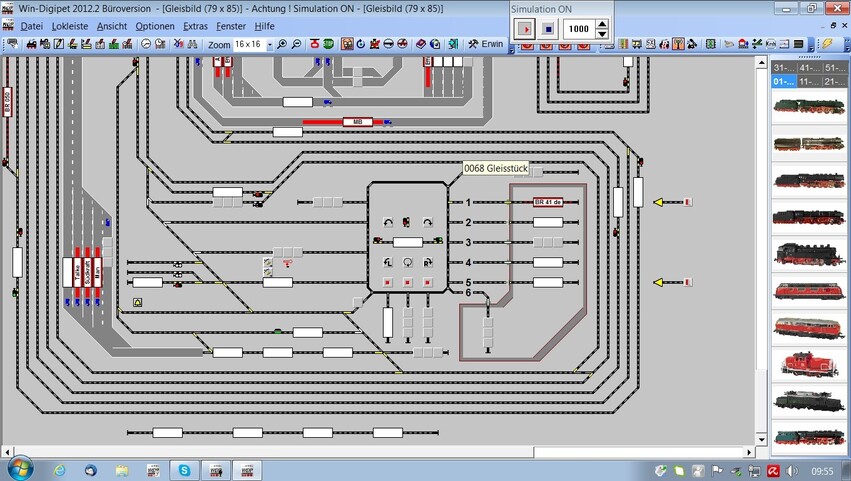Click turntable rotate clockwise arrow button
This screenshot has height=481, width=851.
click(x=427, y=222)
